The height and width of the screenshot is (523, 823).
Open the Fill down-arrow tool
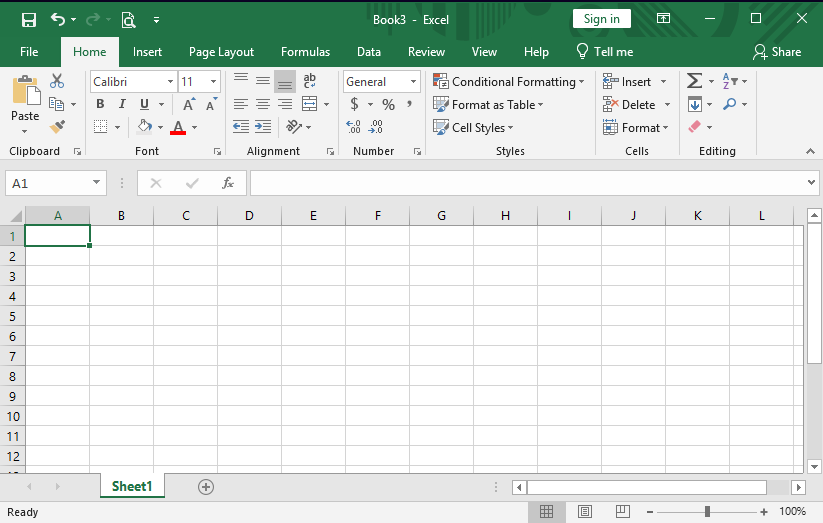(x=694, y=104)
